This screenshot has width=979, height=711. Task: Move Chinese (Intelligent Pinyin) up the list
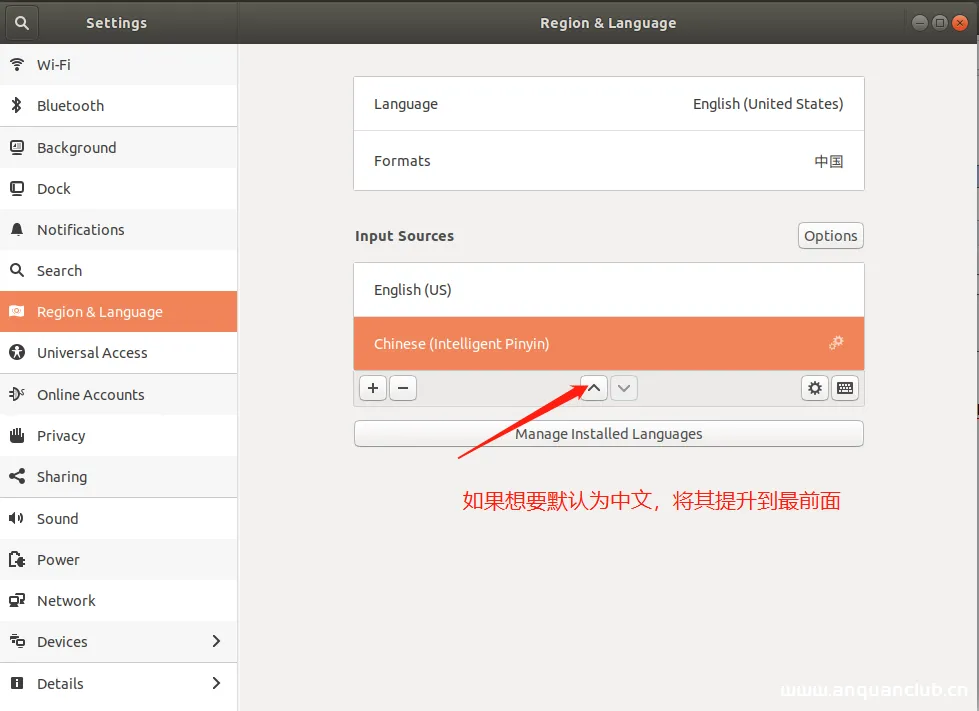593,388
